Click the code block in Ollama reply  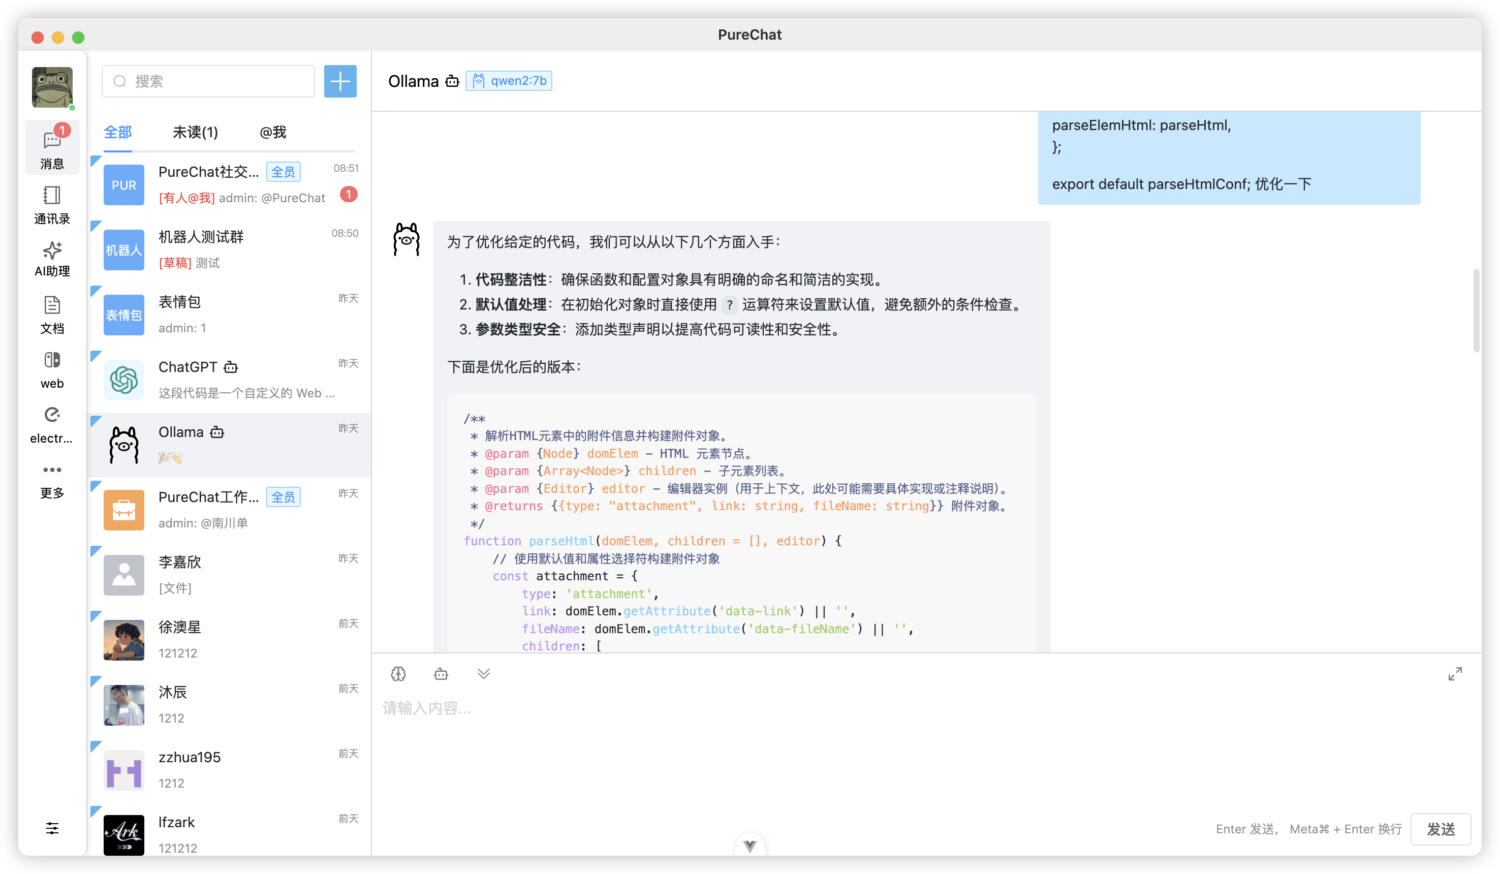[x=742, y=524]
